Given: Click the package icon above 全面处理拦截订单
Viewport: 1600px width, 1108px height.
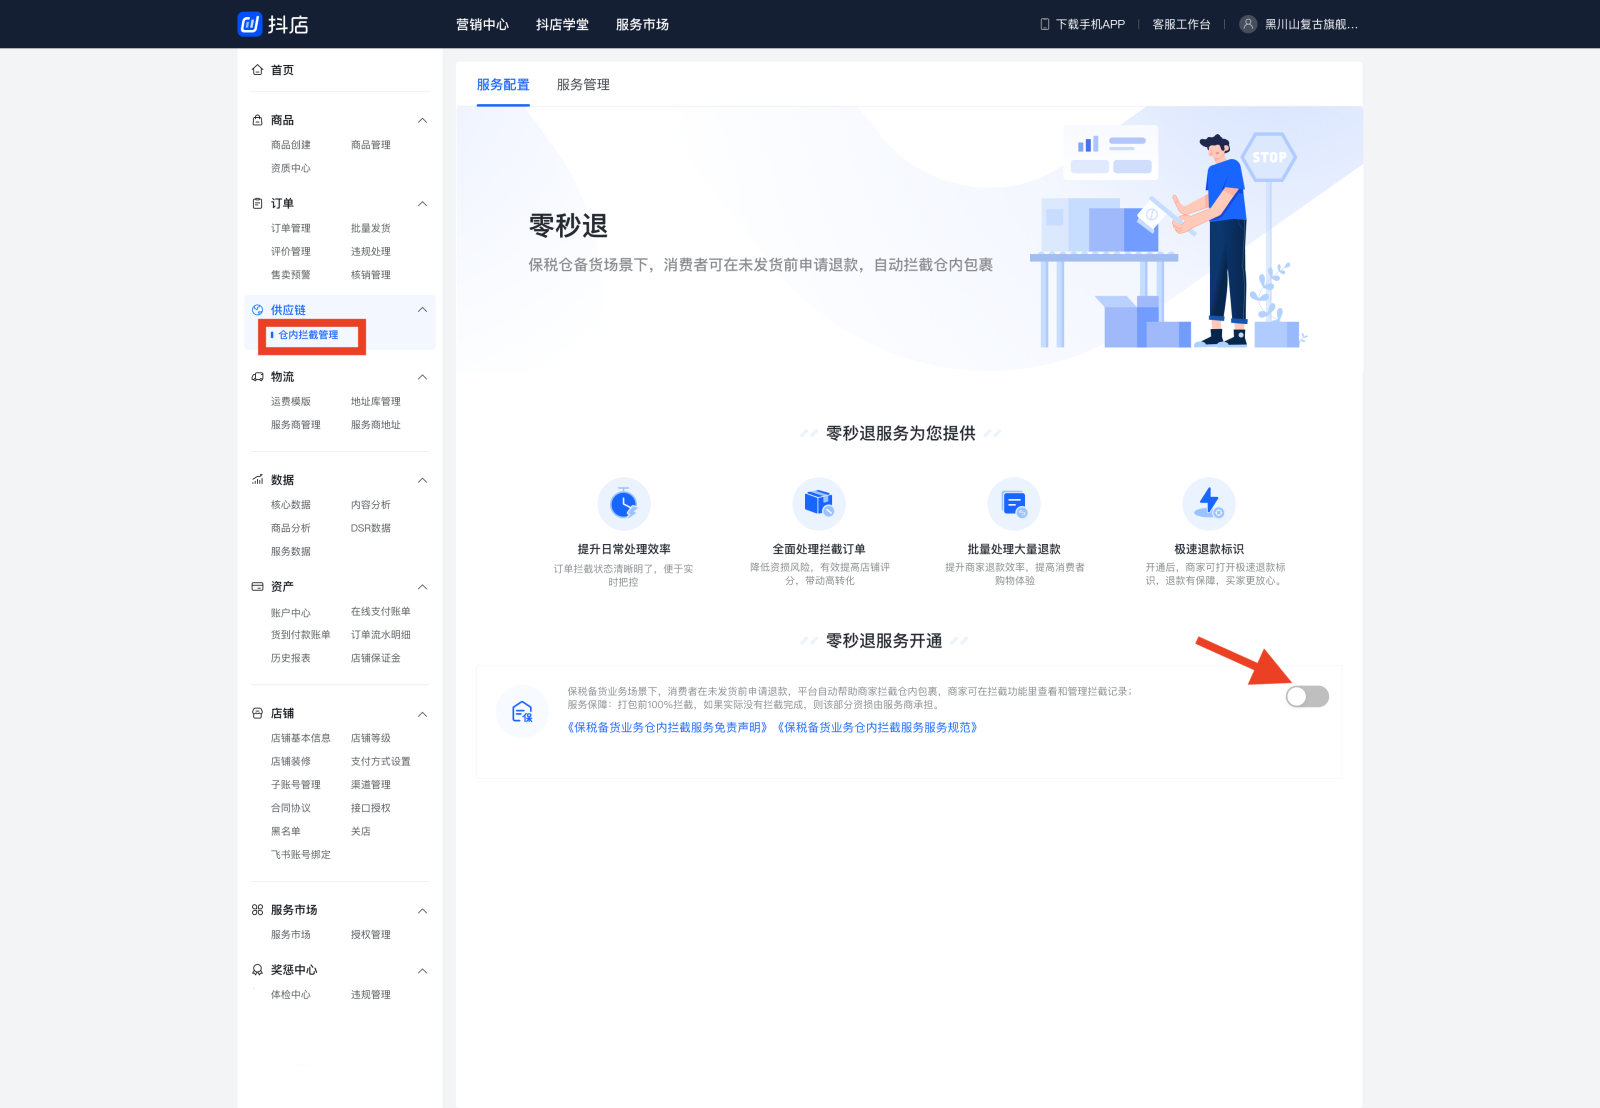Looking at the screenshot, I should [818, 504].
